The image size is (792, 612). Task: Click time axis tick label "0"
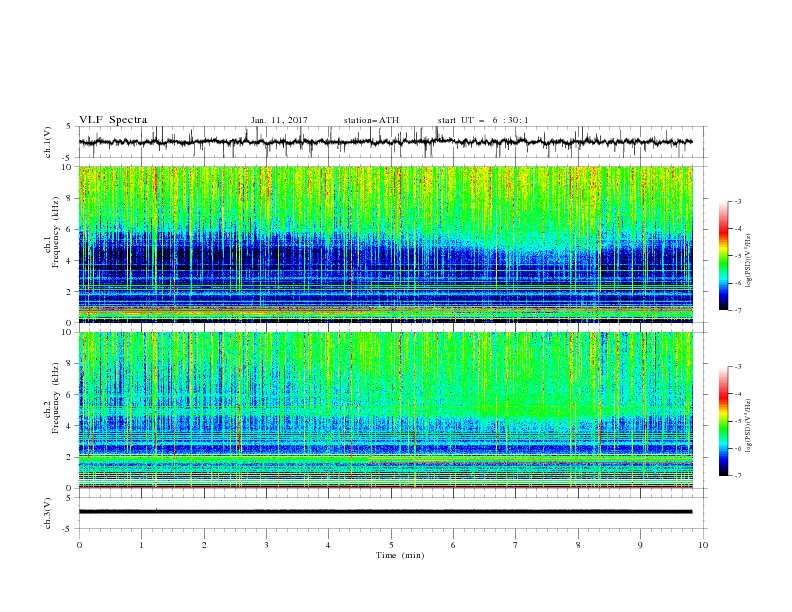[79, 545]
